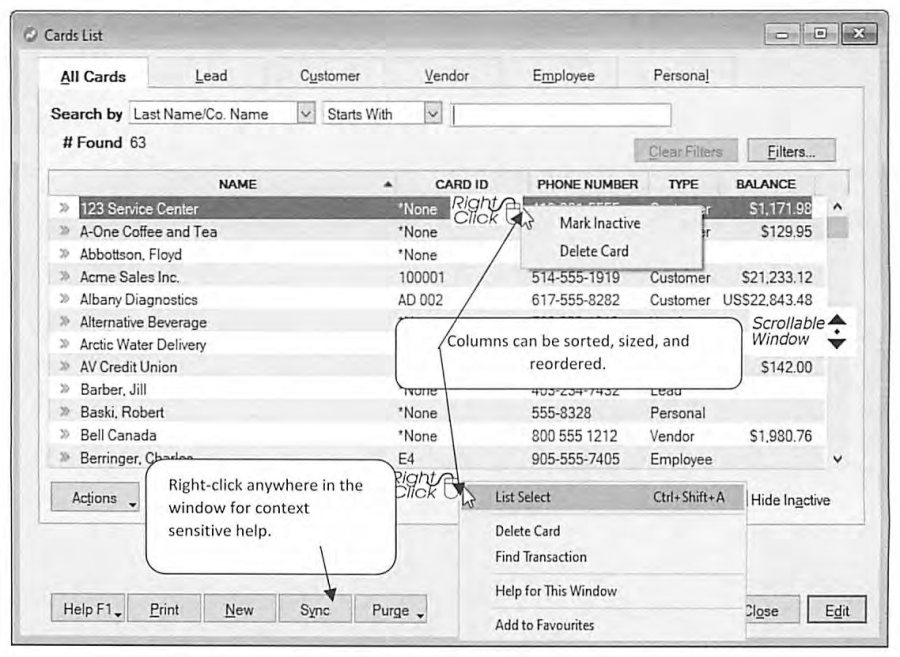The image size is (900, 657).
Task: Expand the Help F1 button menu
Action: coord(118,615)
